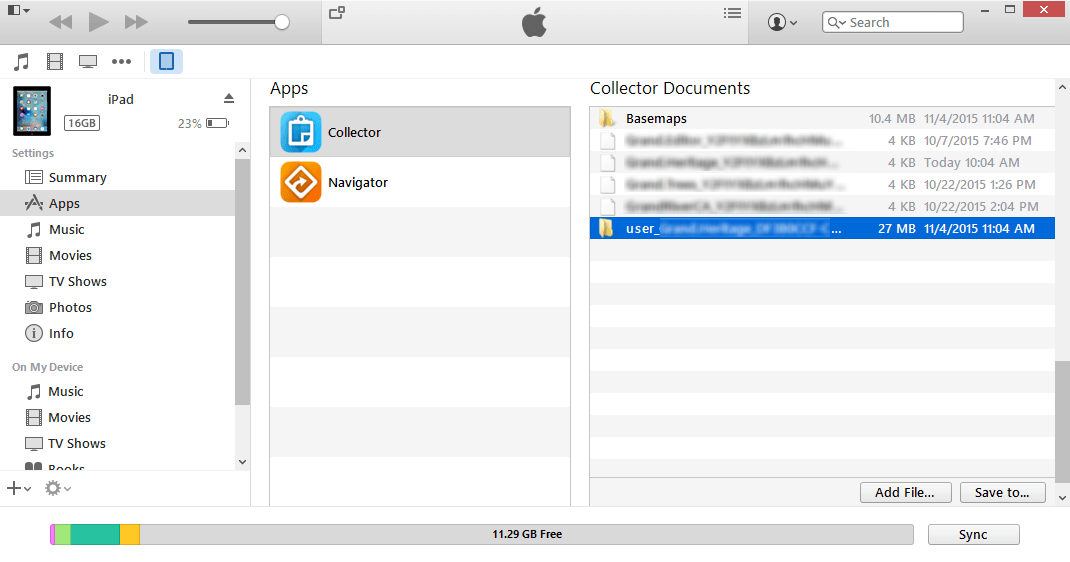Focus the Search field
The image size is (1070, 562).
[x=893, y=23]
